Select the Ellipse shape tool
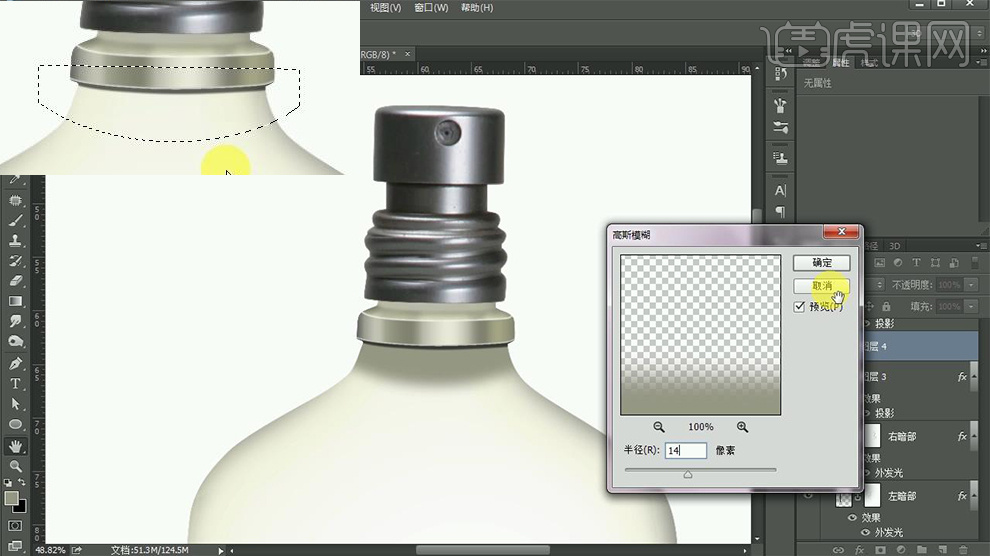 [x=15, y=424]
